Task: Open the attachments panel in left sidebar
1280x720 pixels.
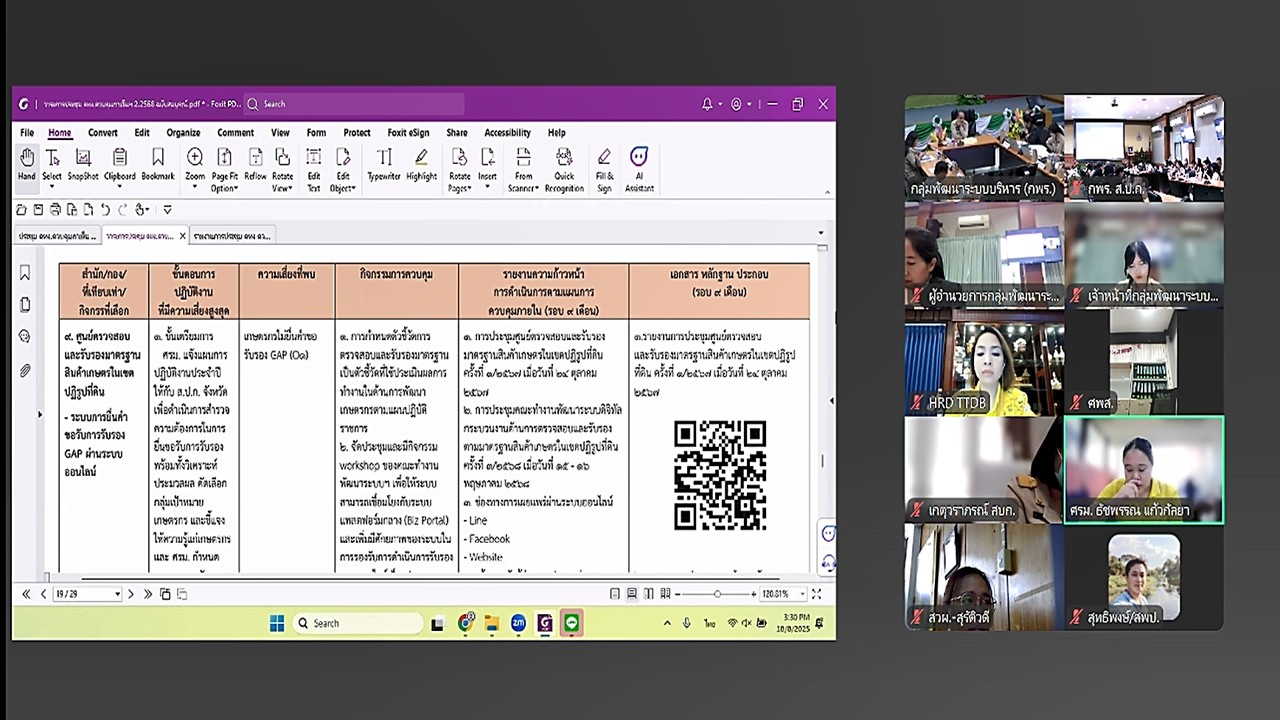Action: [25, 370]
